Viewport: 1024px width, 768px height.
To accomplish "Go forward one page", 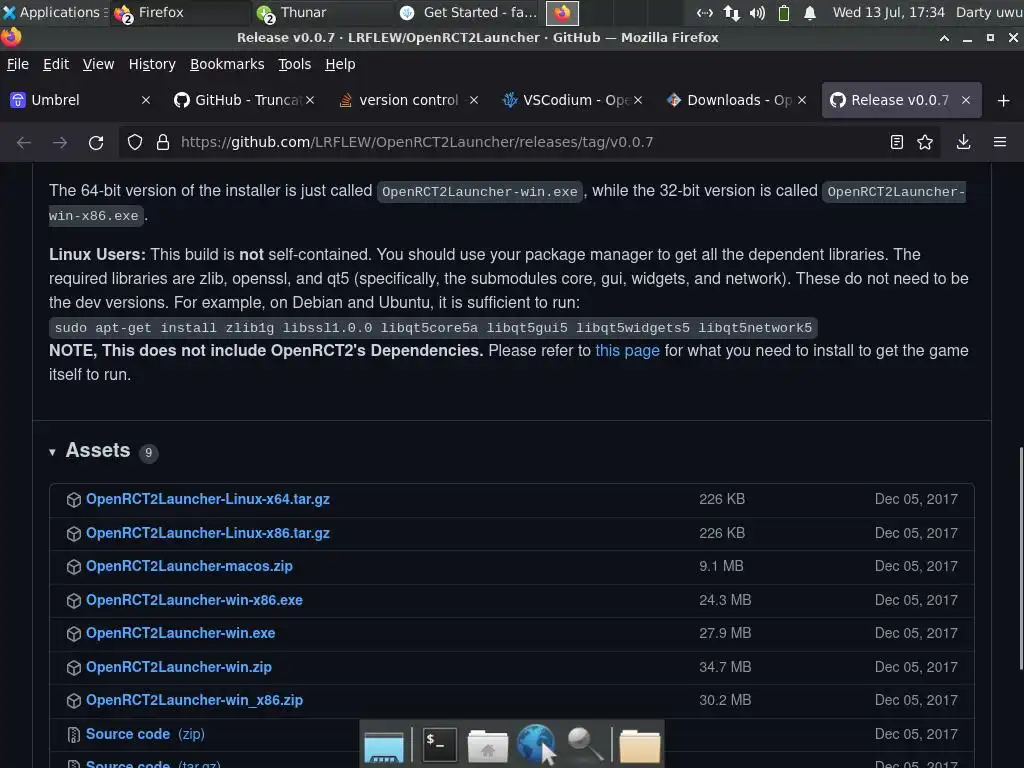I will [60, 142].
